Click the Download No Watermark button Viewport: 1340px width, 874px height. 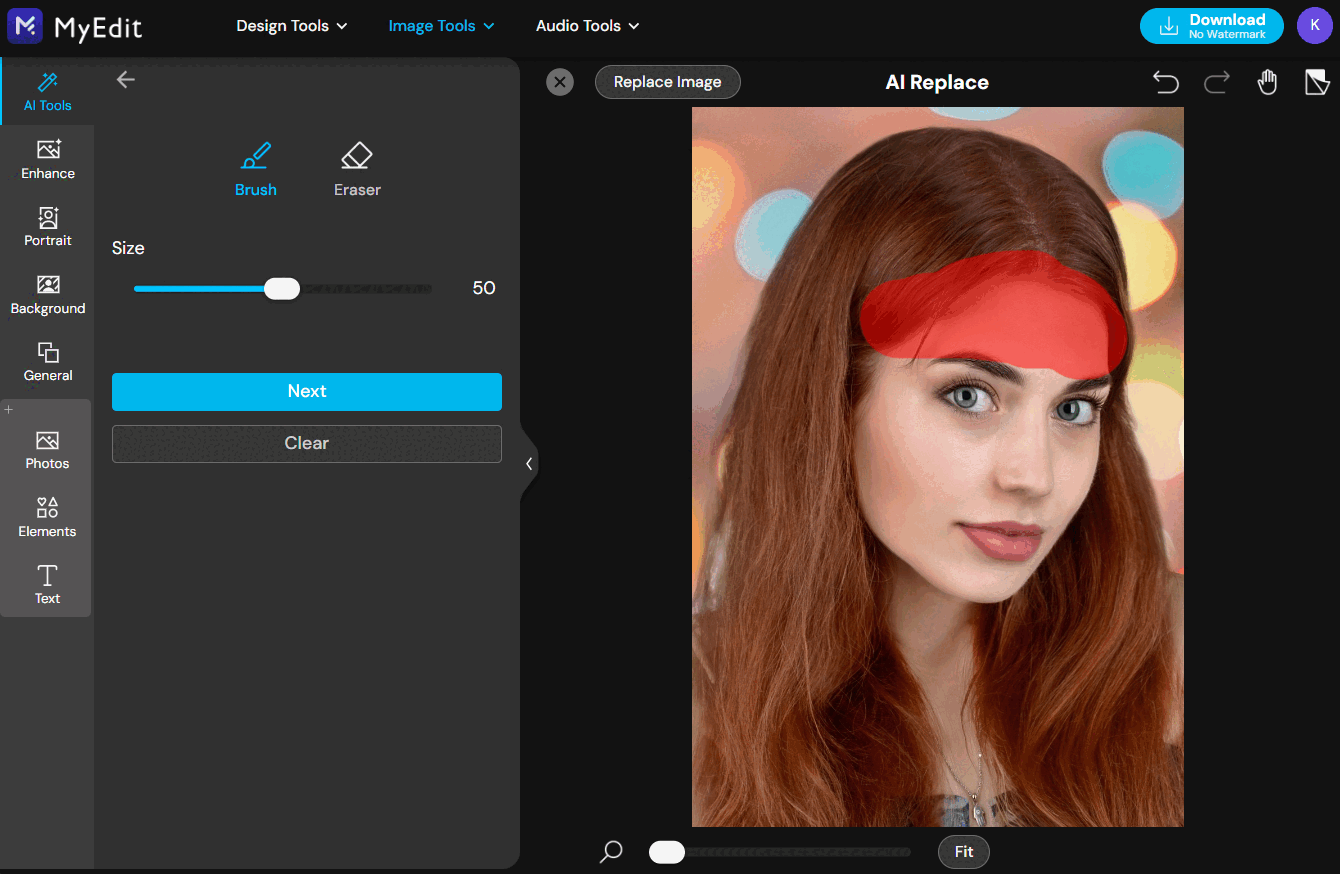pos(1212,26)
